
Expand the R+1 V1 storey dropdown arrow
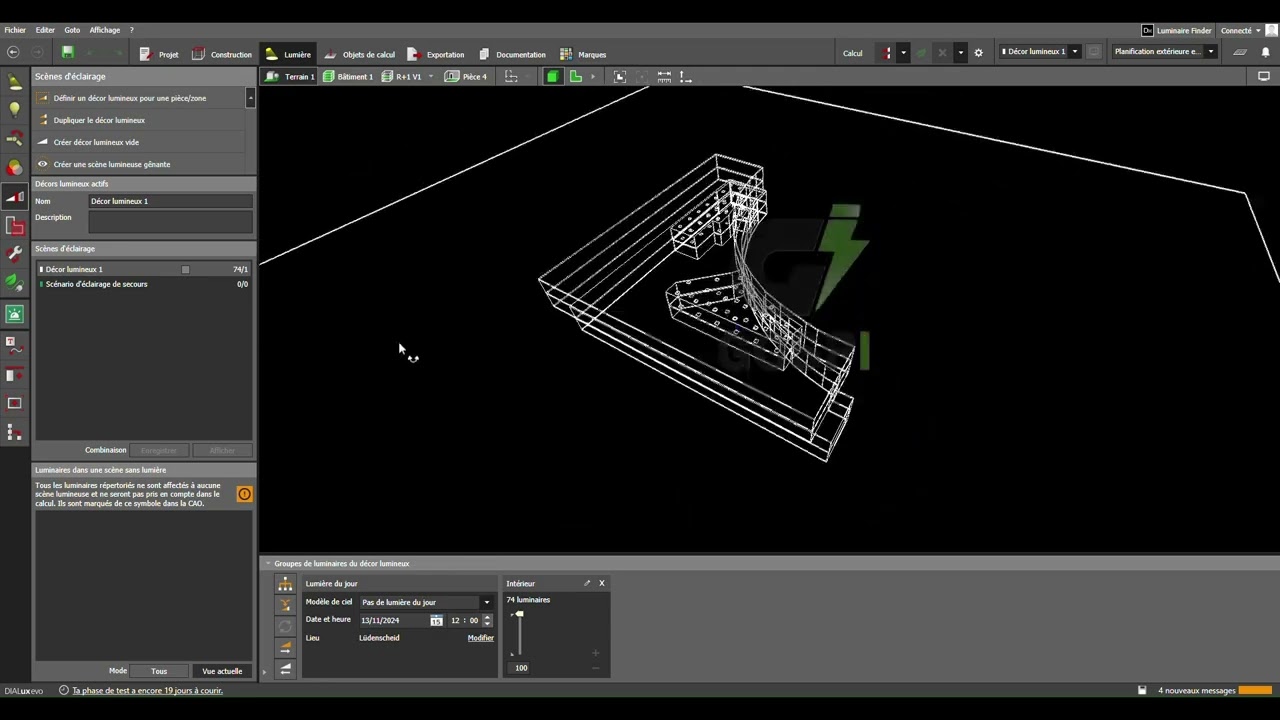click(x=431, y=76)
